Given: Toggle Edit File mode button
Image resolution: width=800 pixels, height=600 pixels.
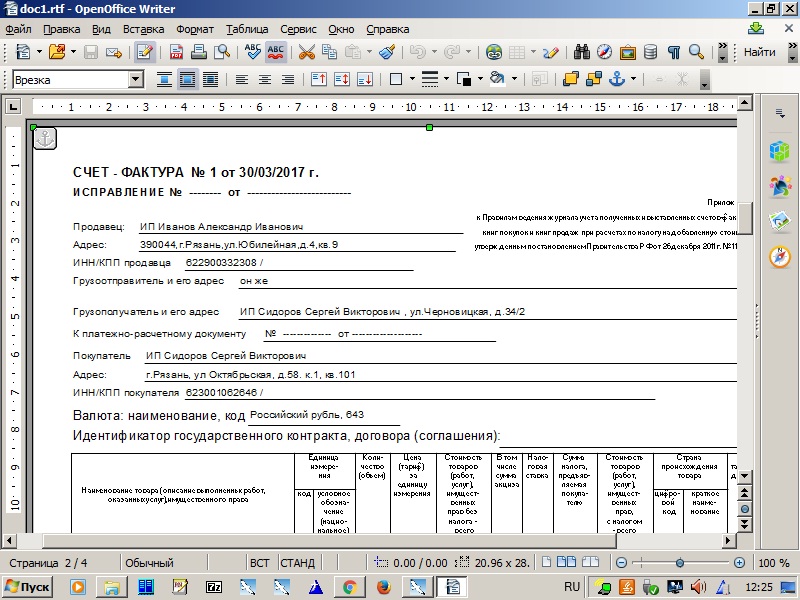Looking at the screenshot, I should 145,52.
